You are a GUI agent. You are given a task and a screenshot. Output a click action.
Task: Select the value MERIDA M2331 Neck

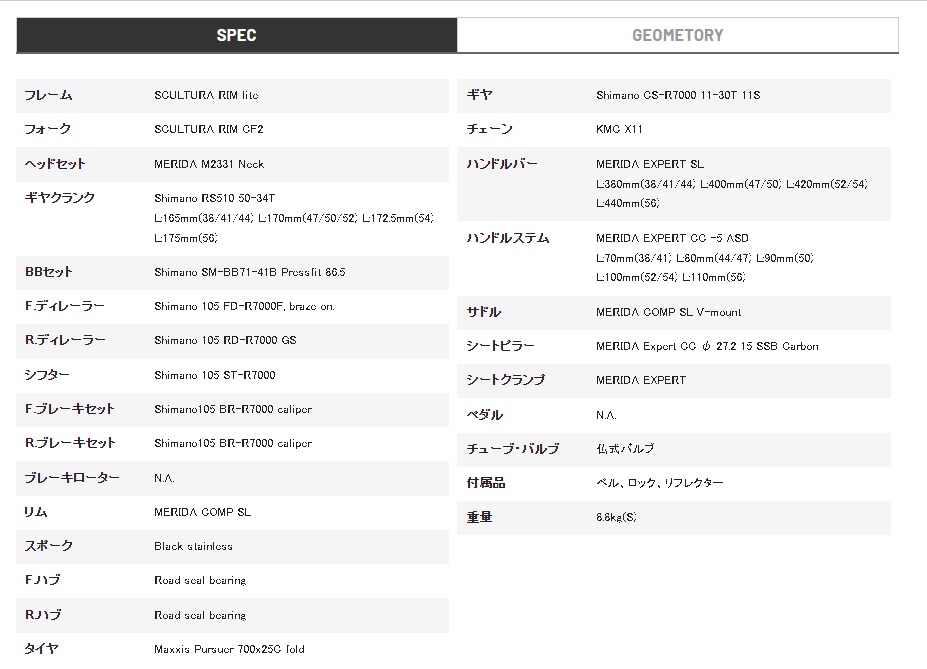pyautogui.click(x=209, y=164)
